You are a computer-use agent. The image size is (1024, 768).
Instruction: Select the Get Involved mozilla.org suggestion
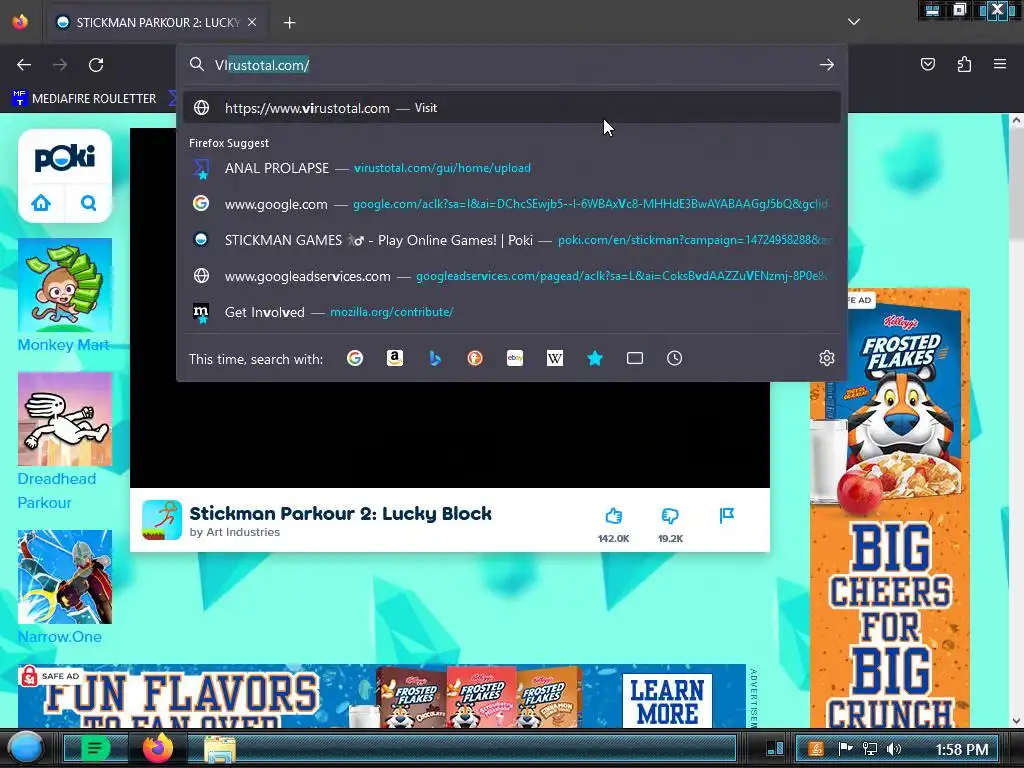(511, 312)
